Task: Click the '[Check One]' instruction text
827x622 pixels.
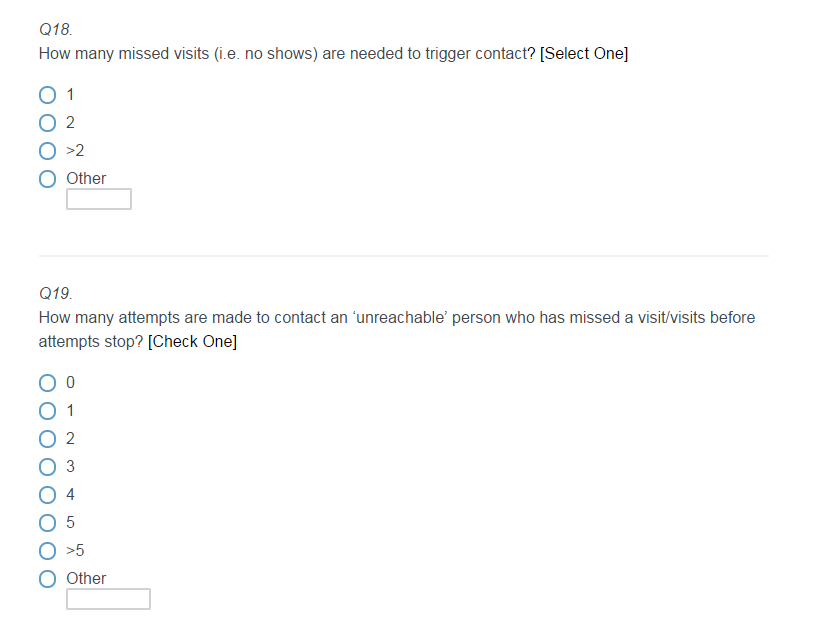Action: [192, 342]
